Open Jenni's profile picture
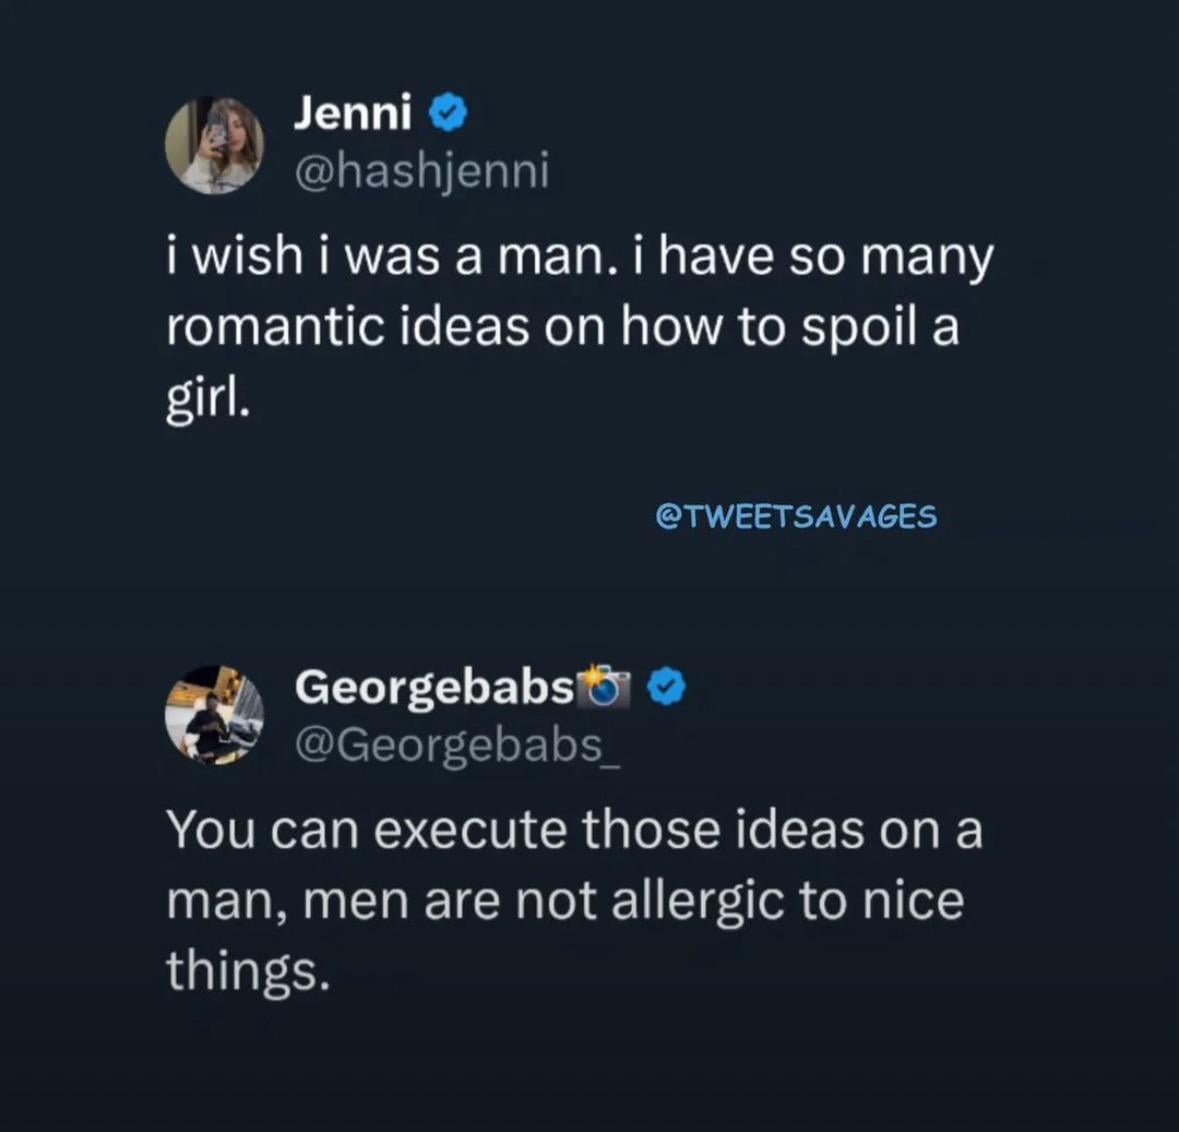 pos(214,145)
